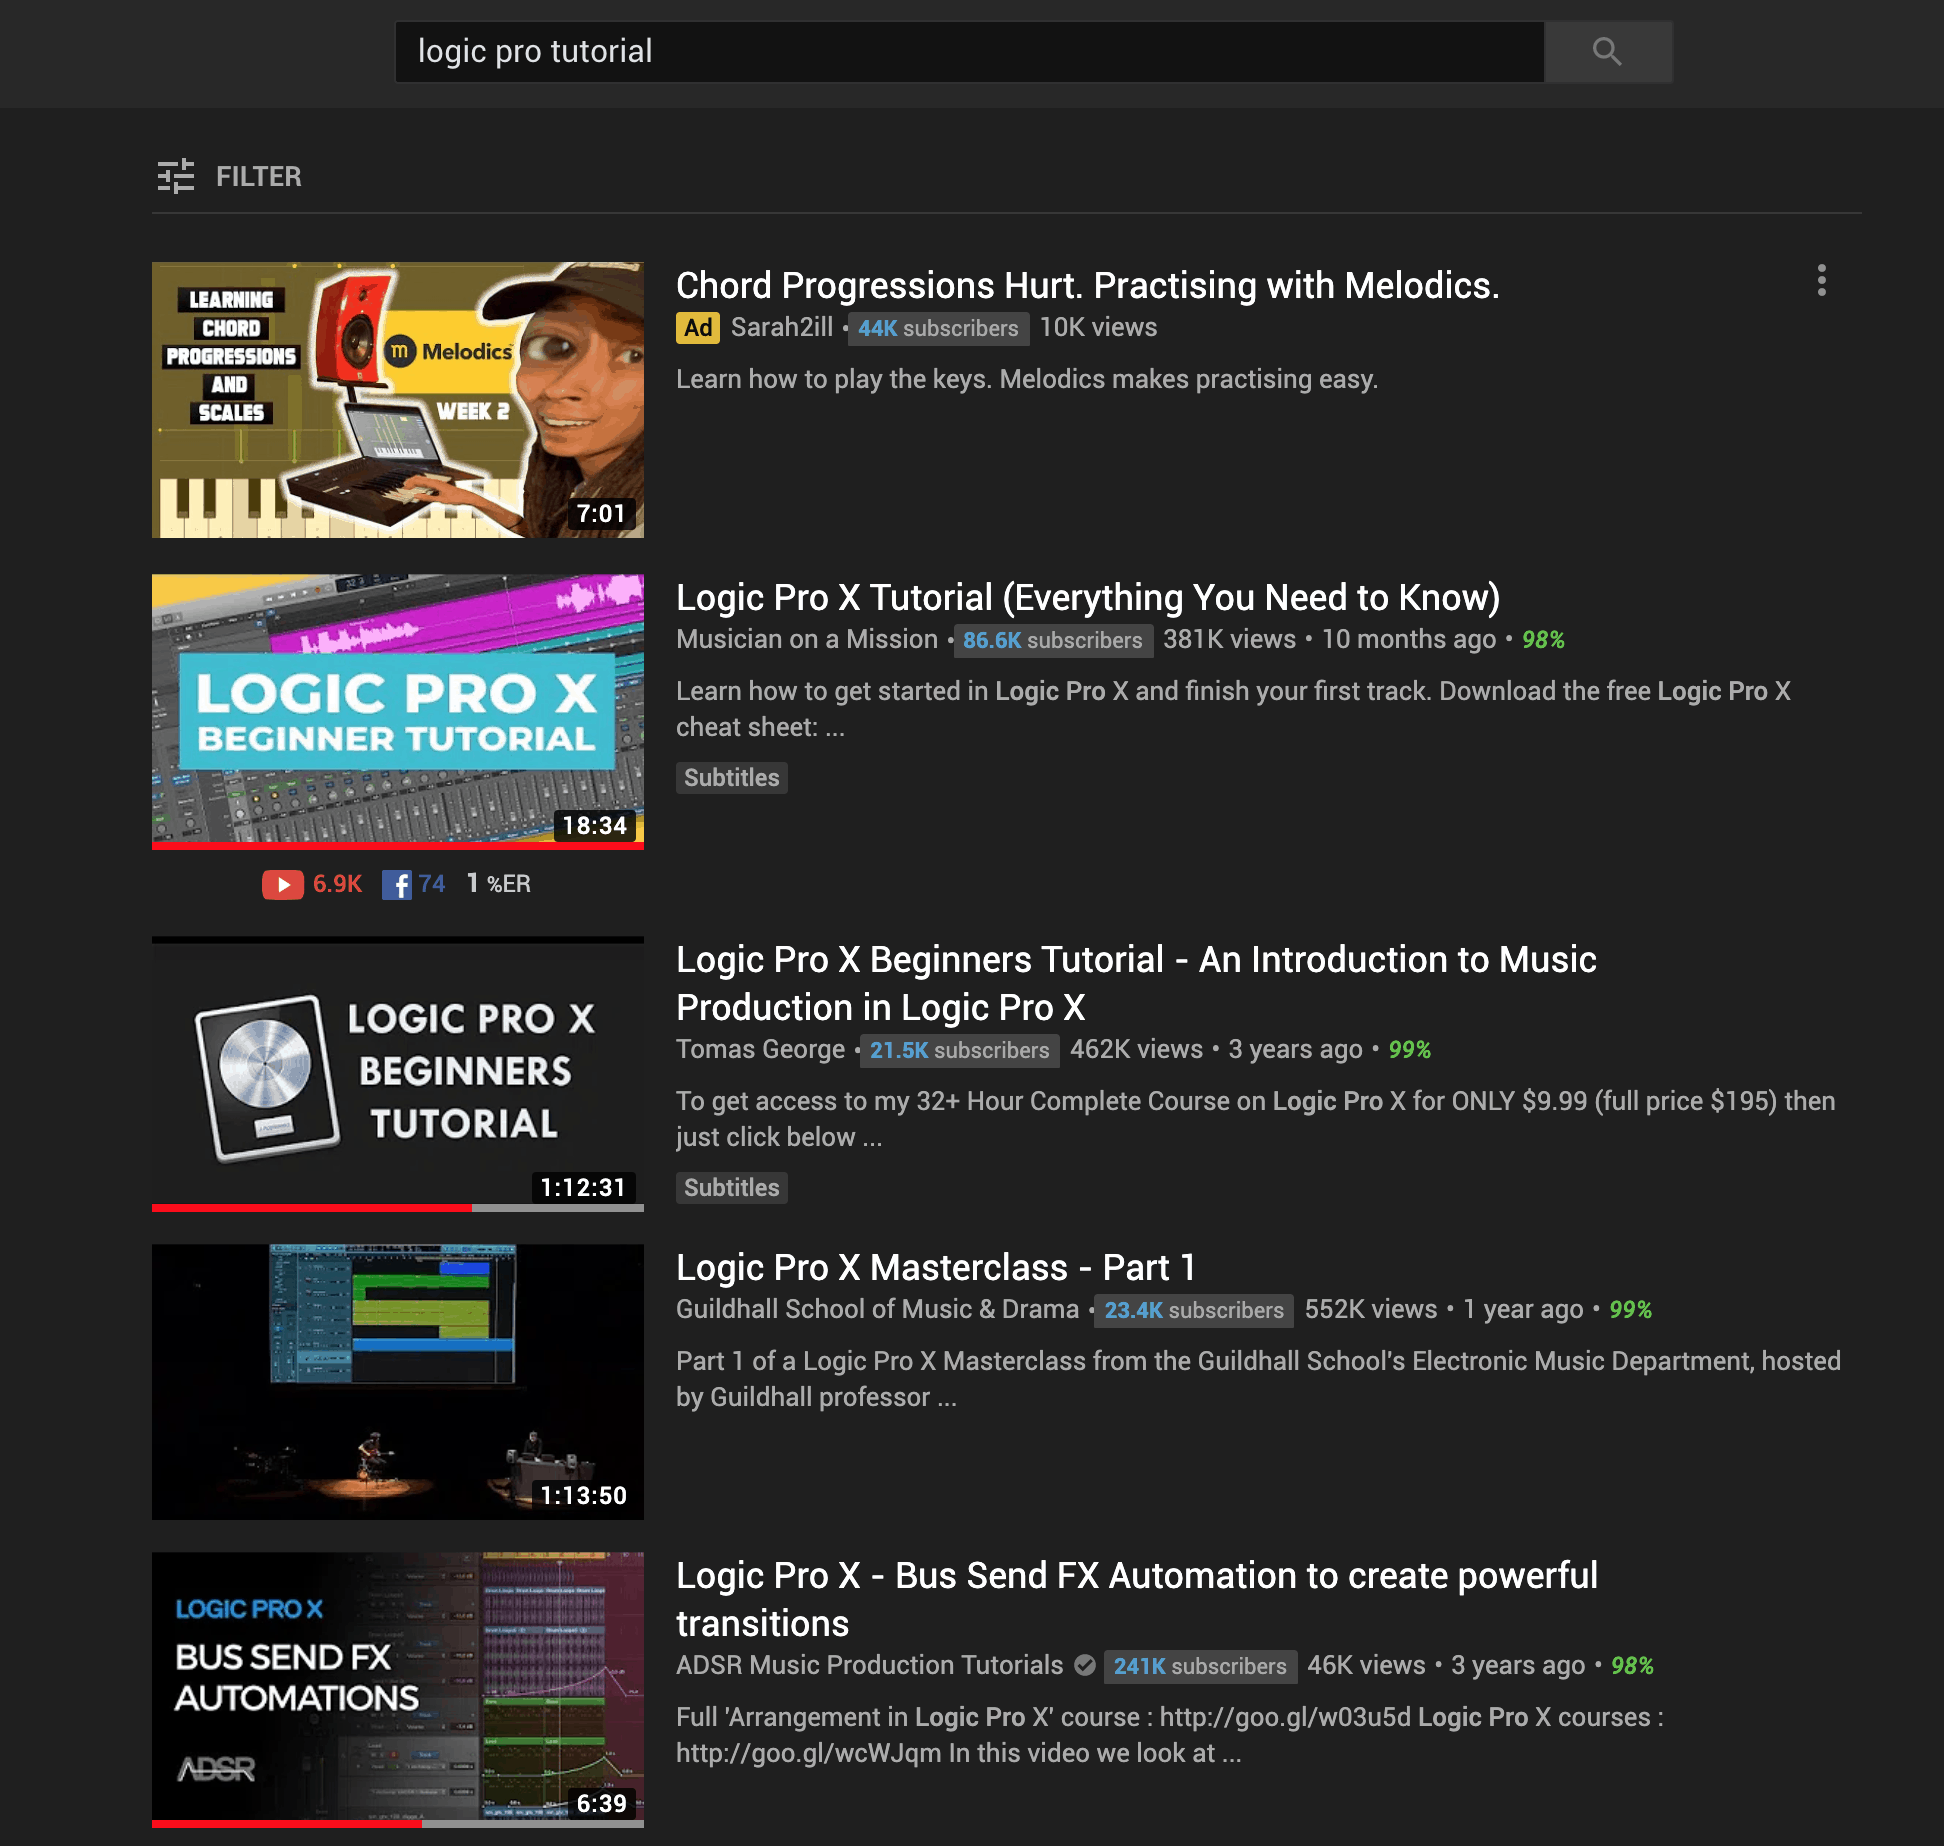Click the watch progress bar on 1:12:31 thumbnail
Viewport: 1944px width, 1846px height.
point(398,1208)
